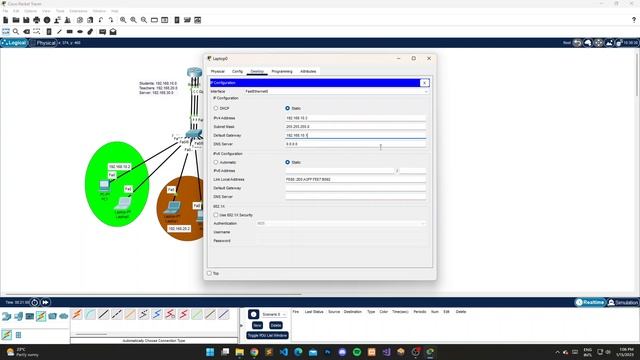Image resolution: width=640 pixels, height=360 pixels.
Task: Click the Redo arrow icon
Action: (x=111, y=20)
